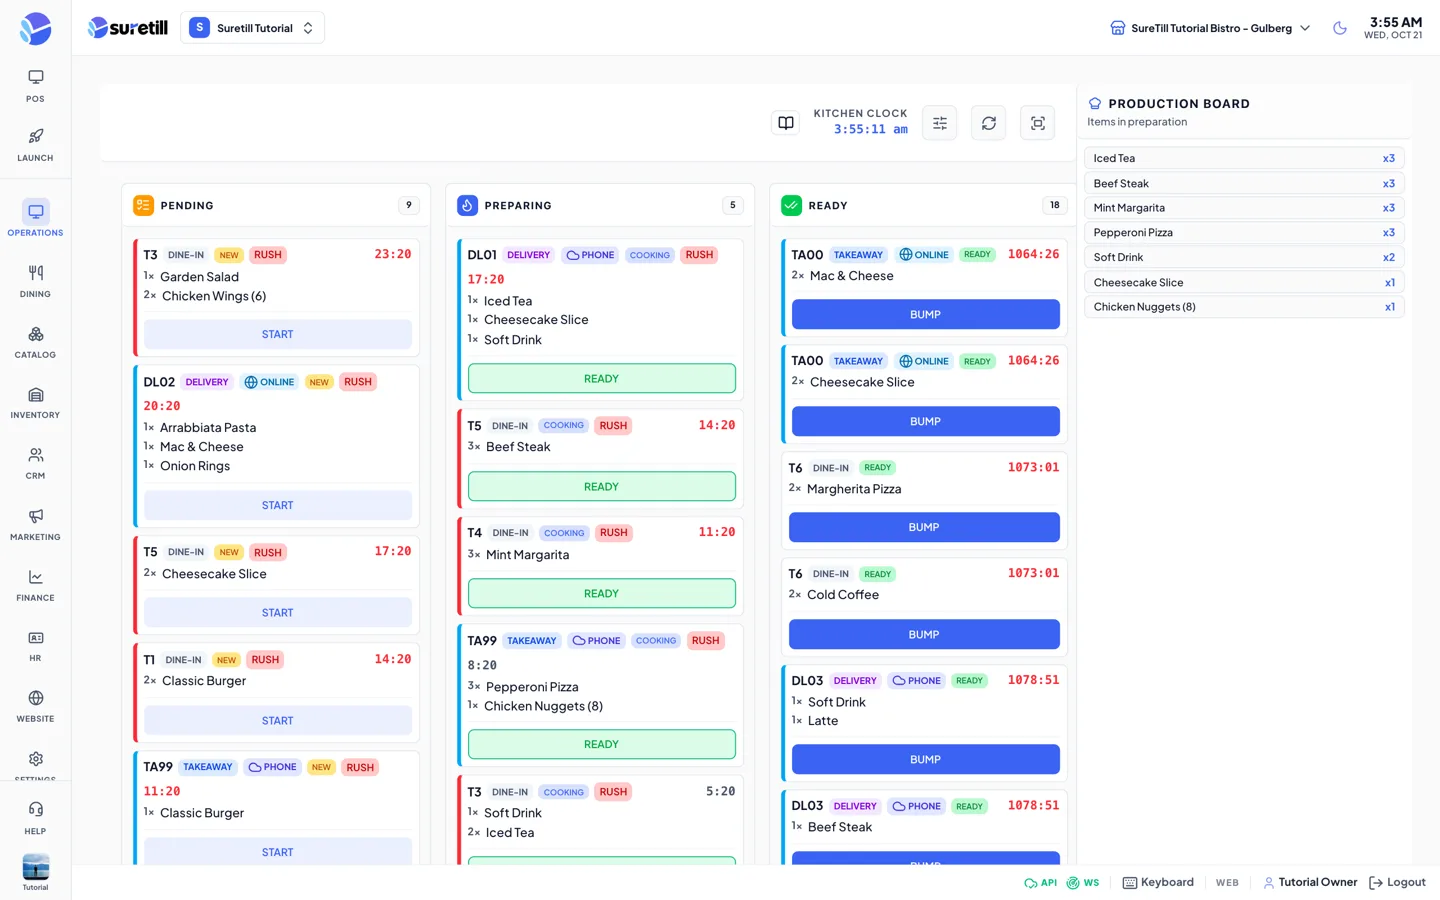The width and height of the screenshot is (1440, 900).
Task: Toggle the Keyboard option in footer
Action: point(1158,882)
